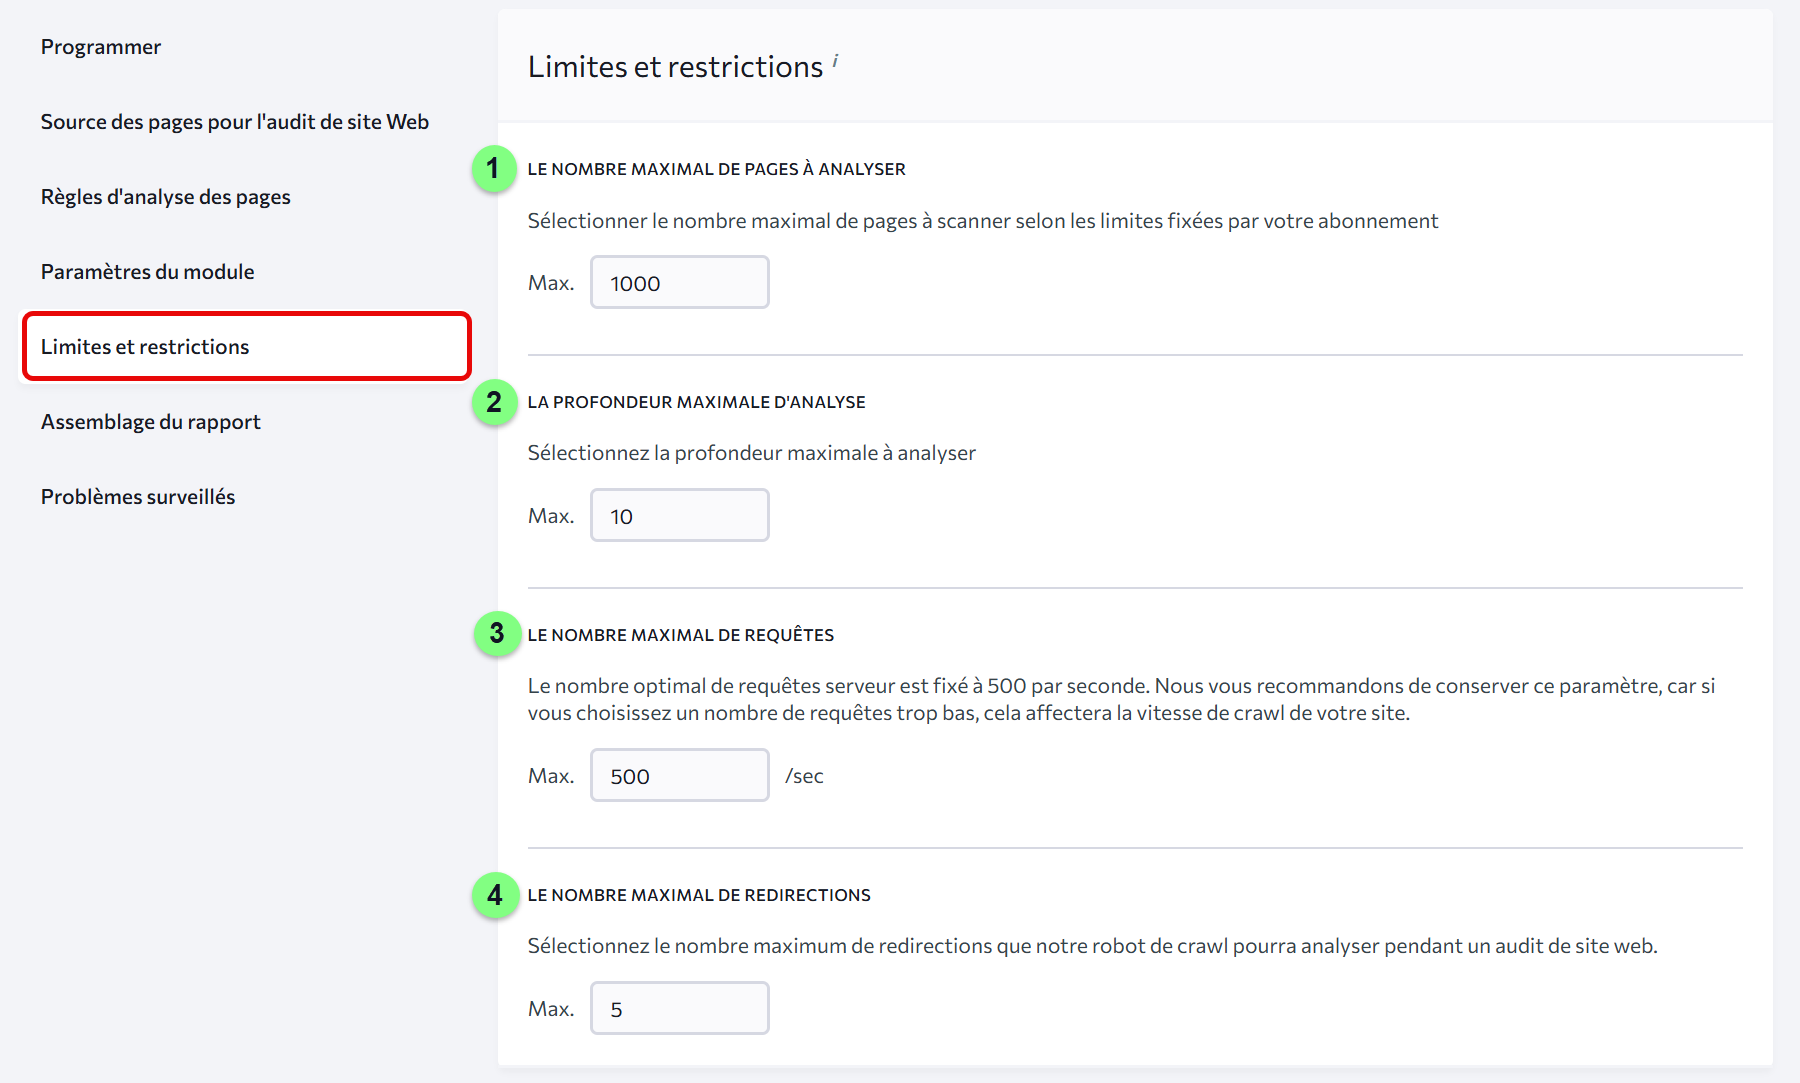Click the /sec unit label
Image resolution: width=1800 pixels, height=1083 pixels.
pyautogui.click(x=804, y=776)
